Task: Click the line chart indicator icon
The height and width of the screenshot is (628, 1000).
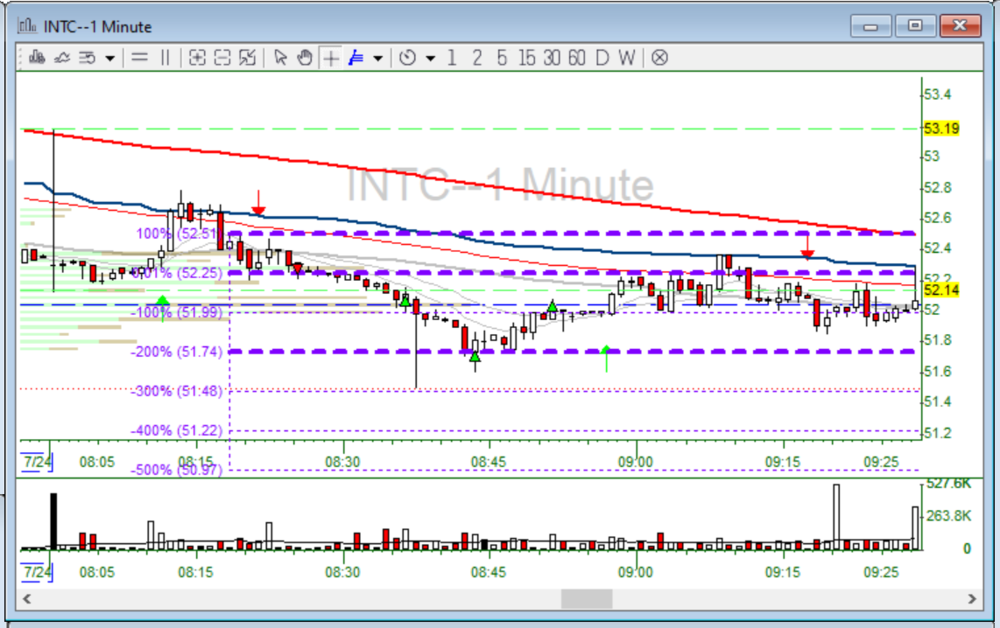Action: [61, 58]
